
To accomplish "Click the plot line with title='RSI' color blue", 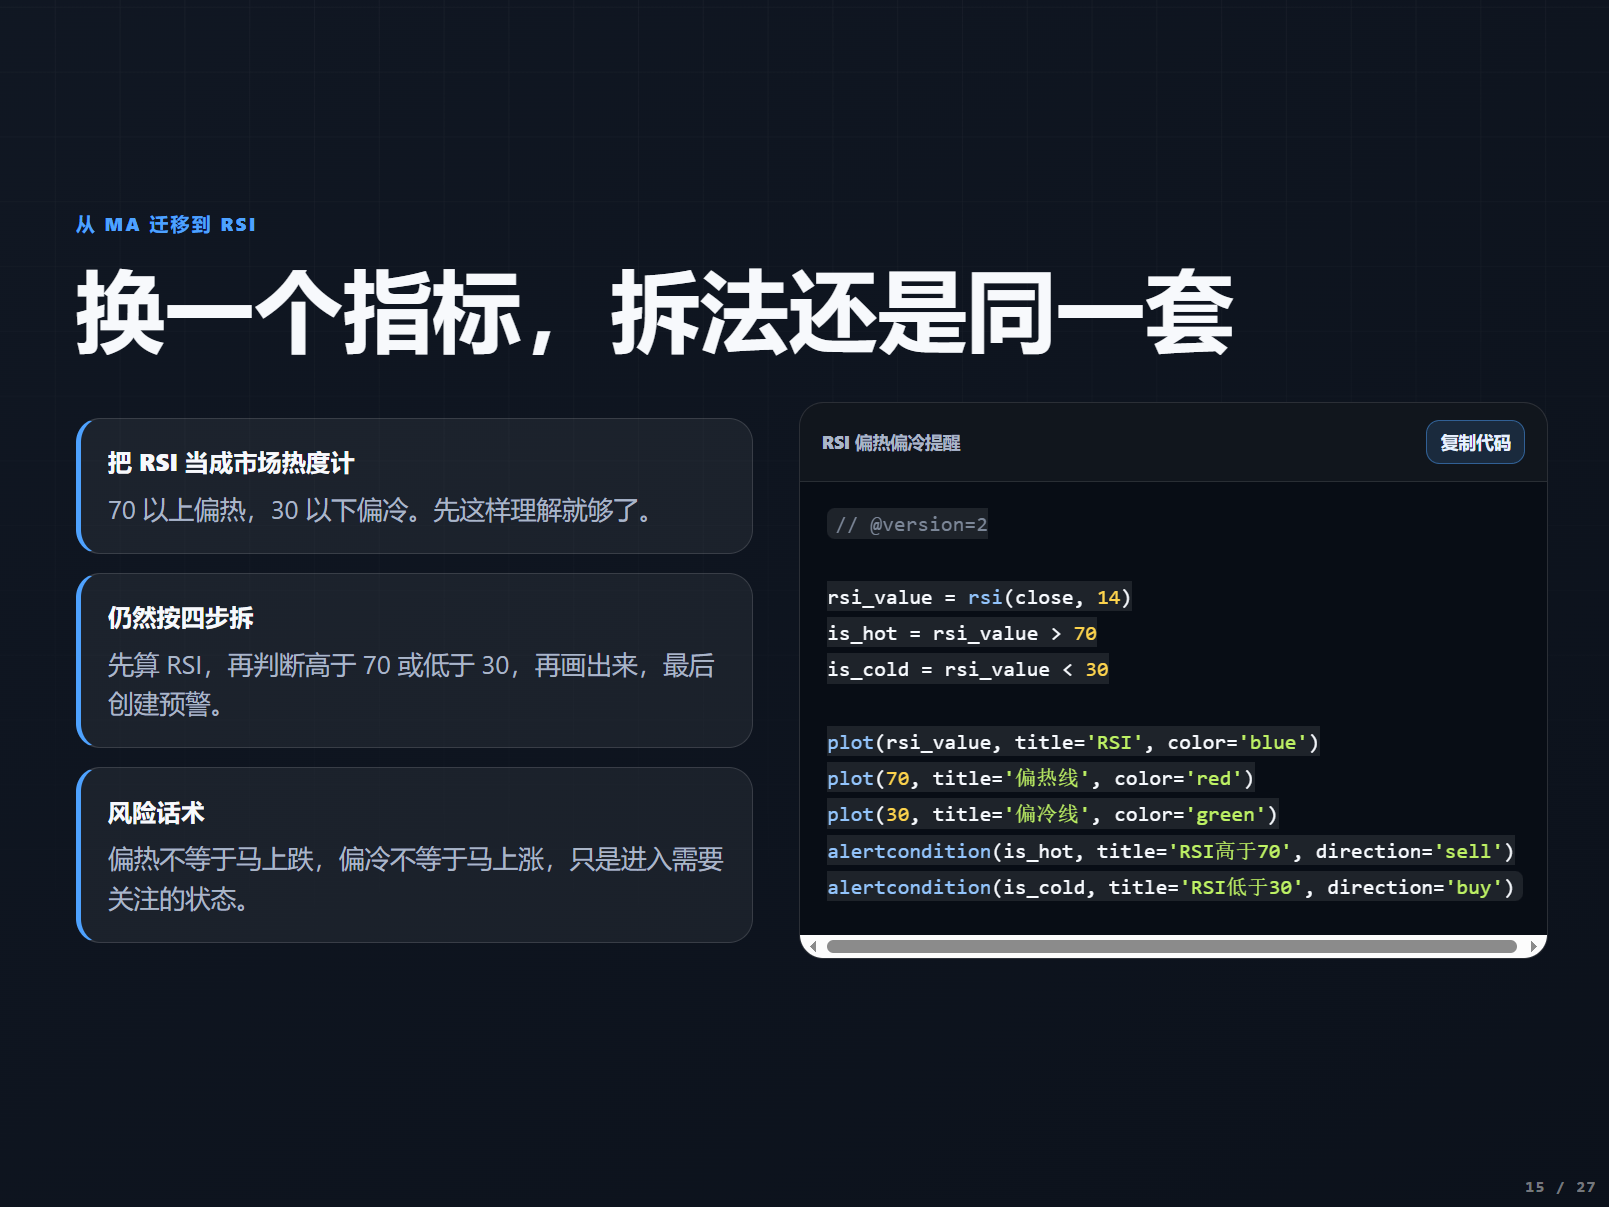I will coord(1073,742).
